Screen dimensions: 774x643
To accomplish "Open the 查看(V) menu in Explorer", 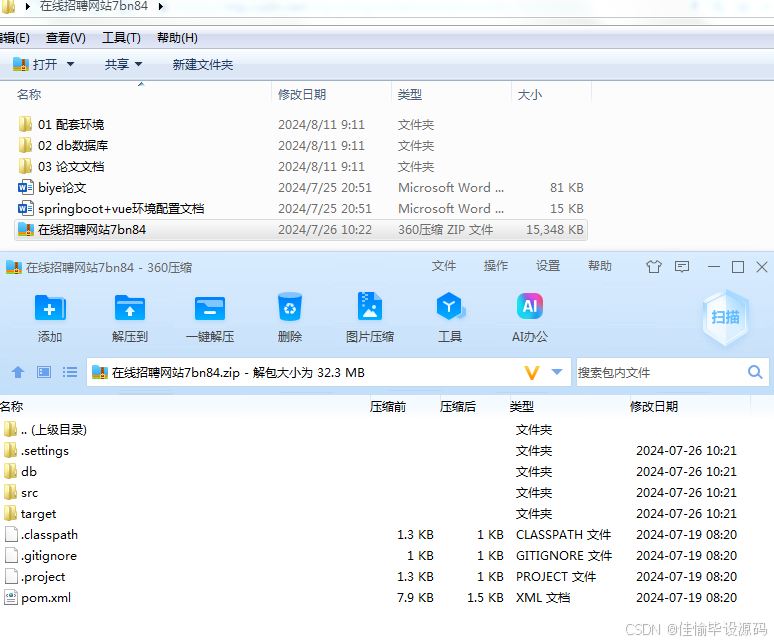I will [66, 38].
